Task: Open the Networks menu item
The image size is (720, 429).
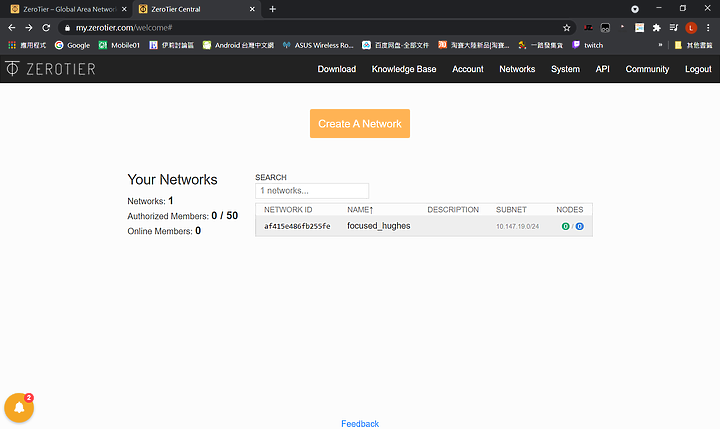Action: click(x=517, y=69)
